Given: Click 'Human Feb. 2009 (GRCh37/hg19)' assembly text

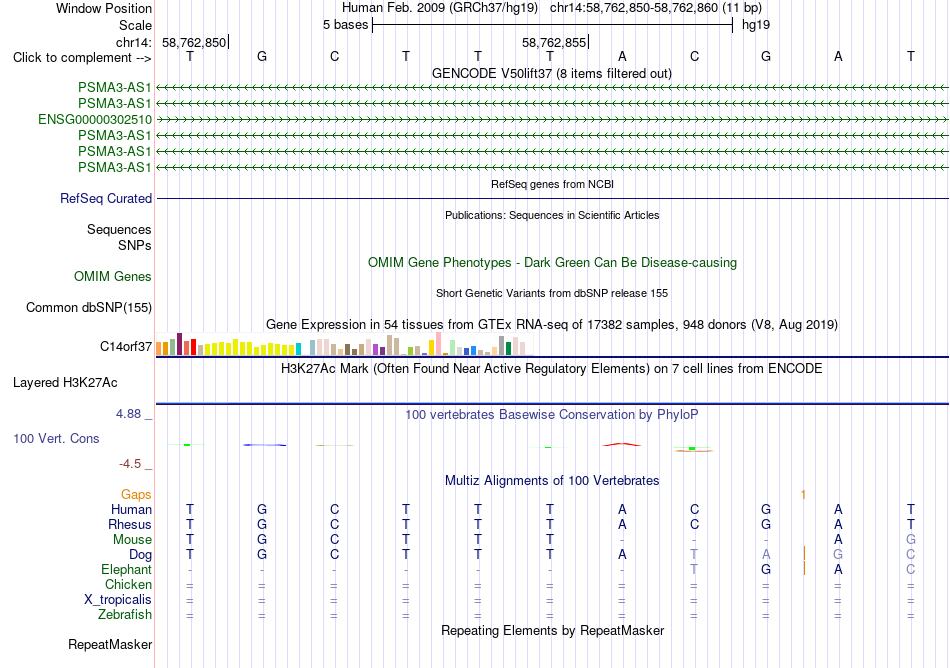Looking at the screenshot, I should click(x=439, y=8).
